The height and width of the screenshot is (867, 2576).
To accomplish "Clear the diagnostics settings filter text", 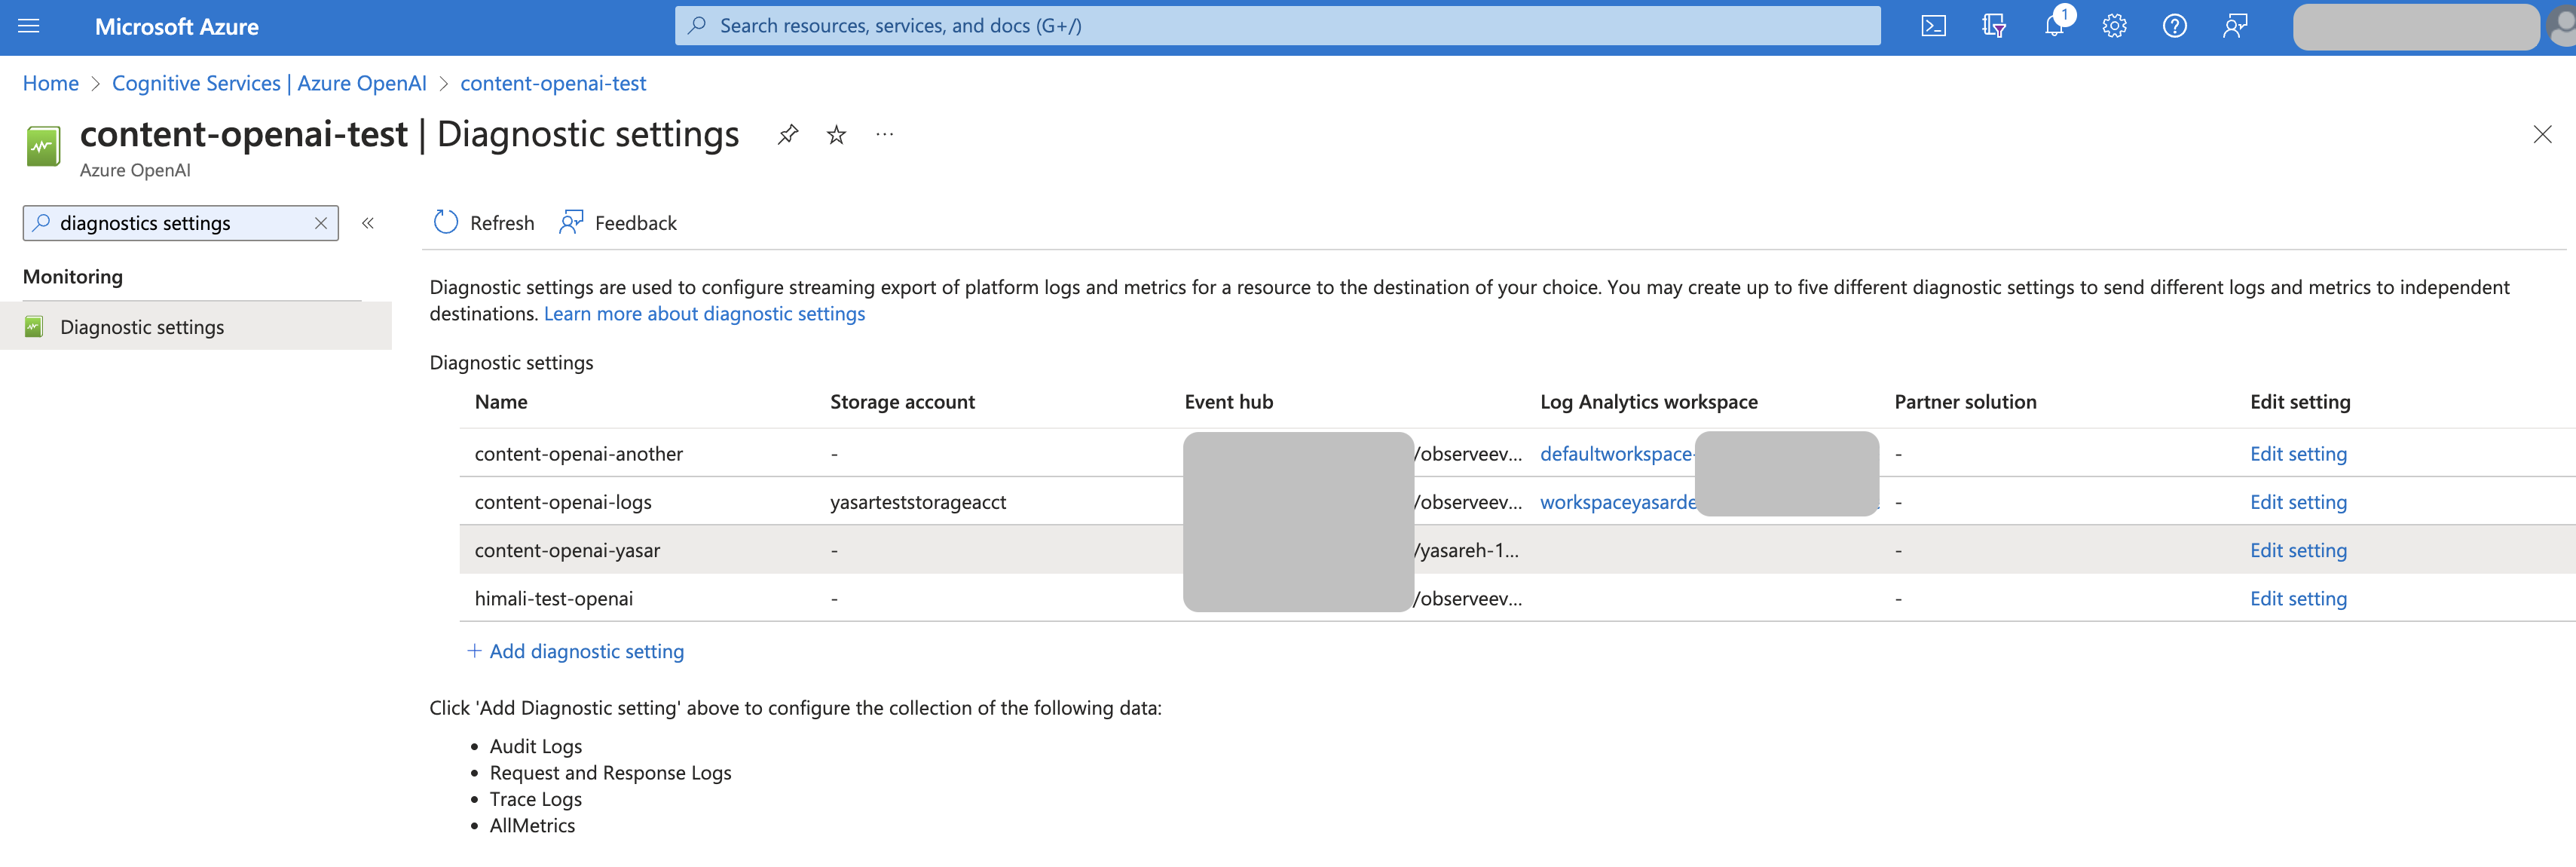I will tap(320, 223).
